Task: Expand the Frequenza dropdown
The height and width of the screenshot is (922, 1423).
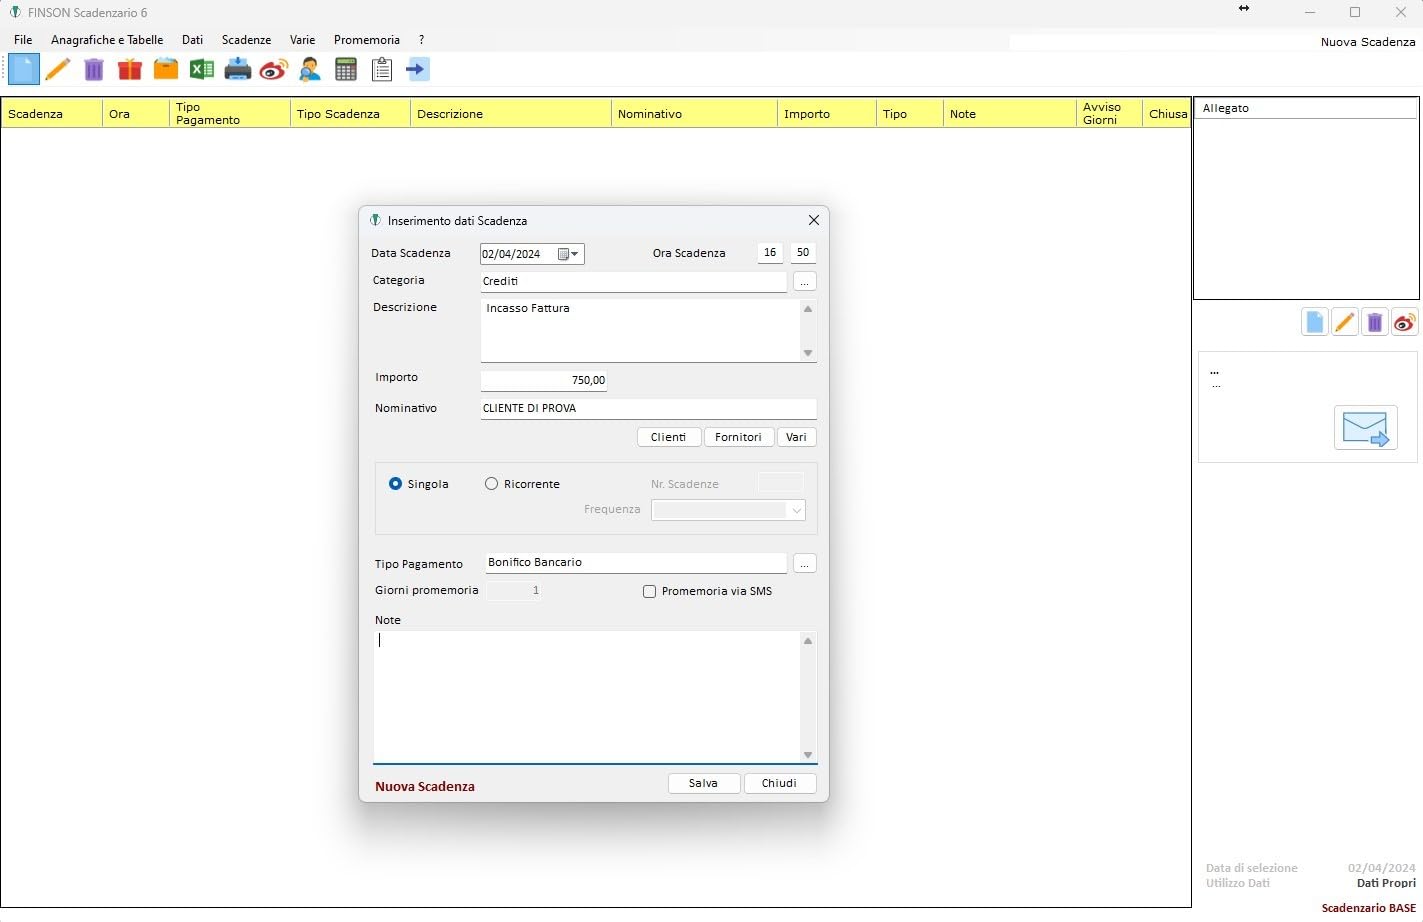Action: click(796, 510)
